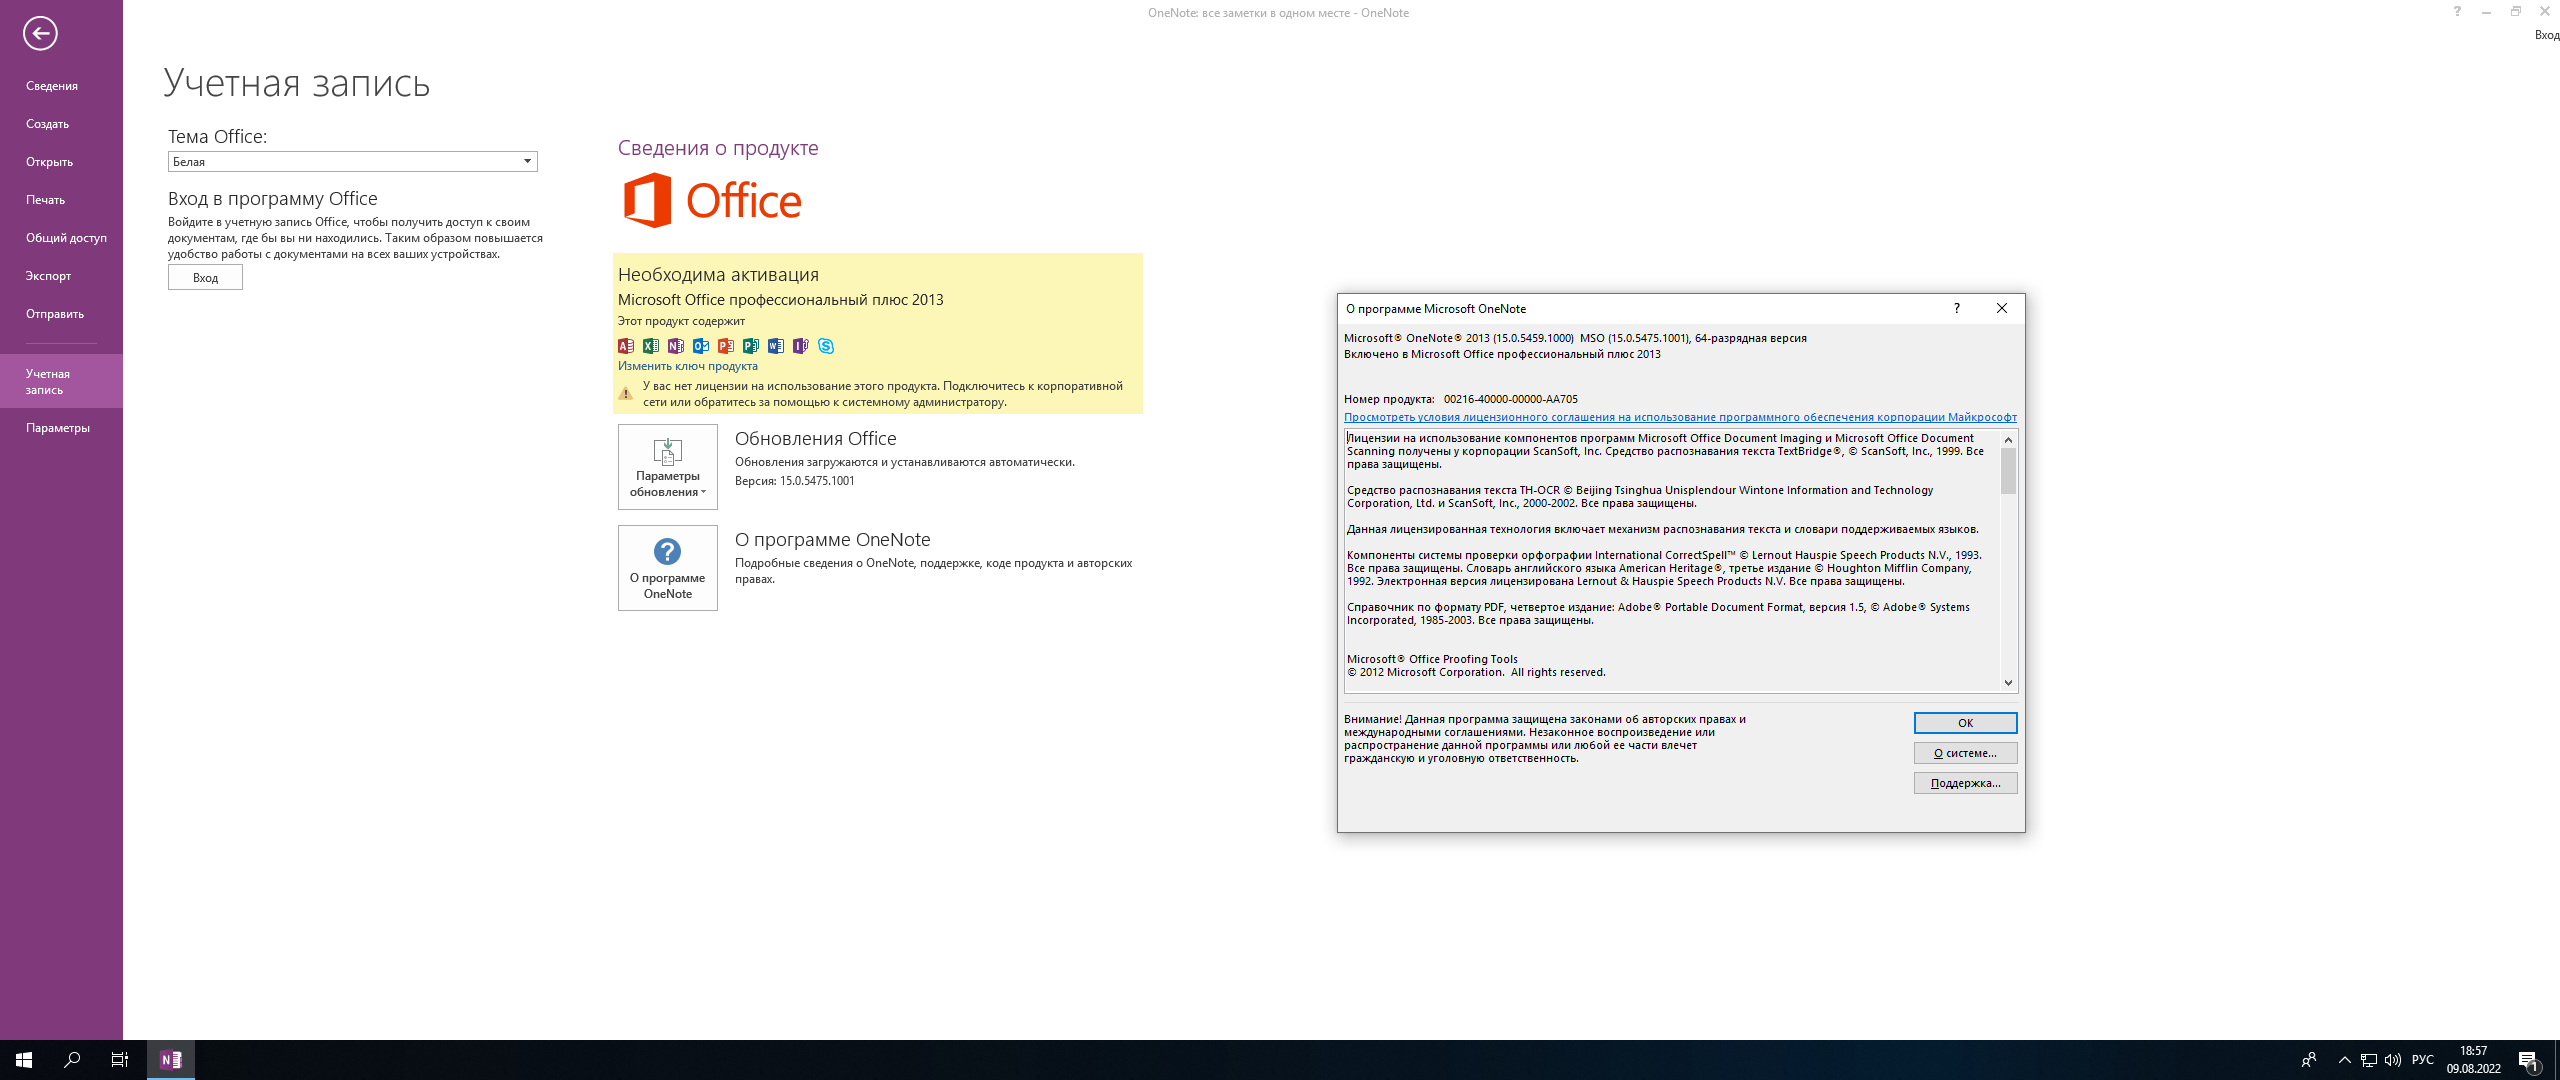Click the scroll up arrow in license text

coord(2008,440)
